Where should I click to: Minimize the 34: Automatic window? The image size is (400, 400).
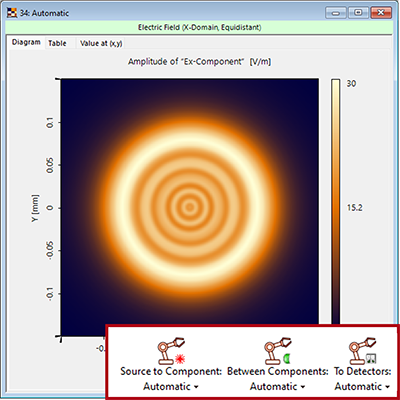(x=336, y=13)
